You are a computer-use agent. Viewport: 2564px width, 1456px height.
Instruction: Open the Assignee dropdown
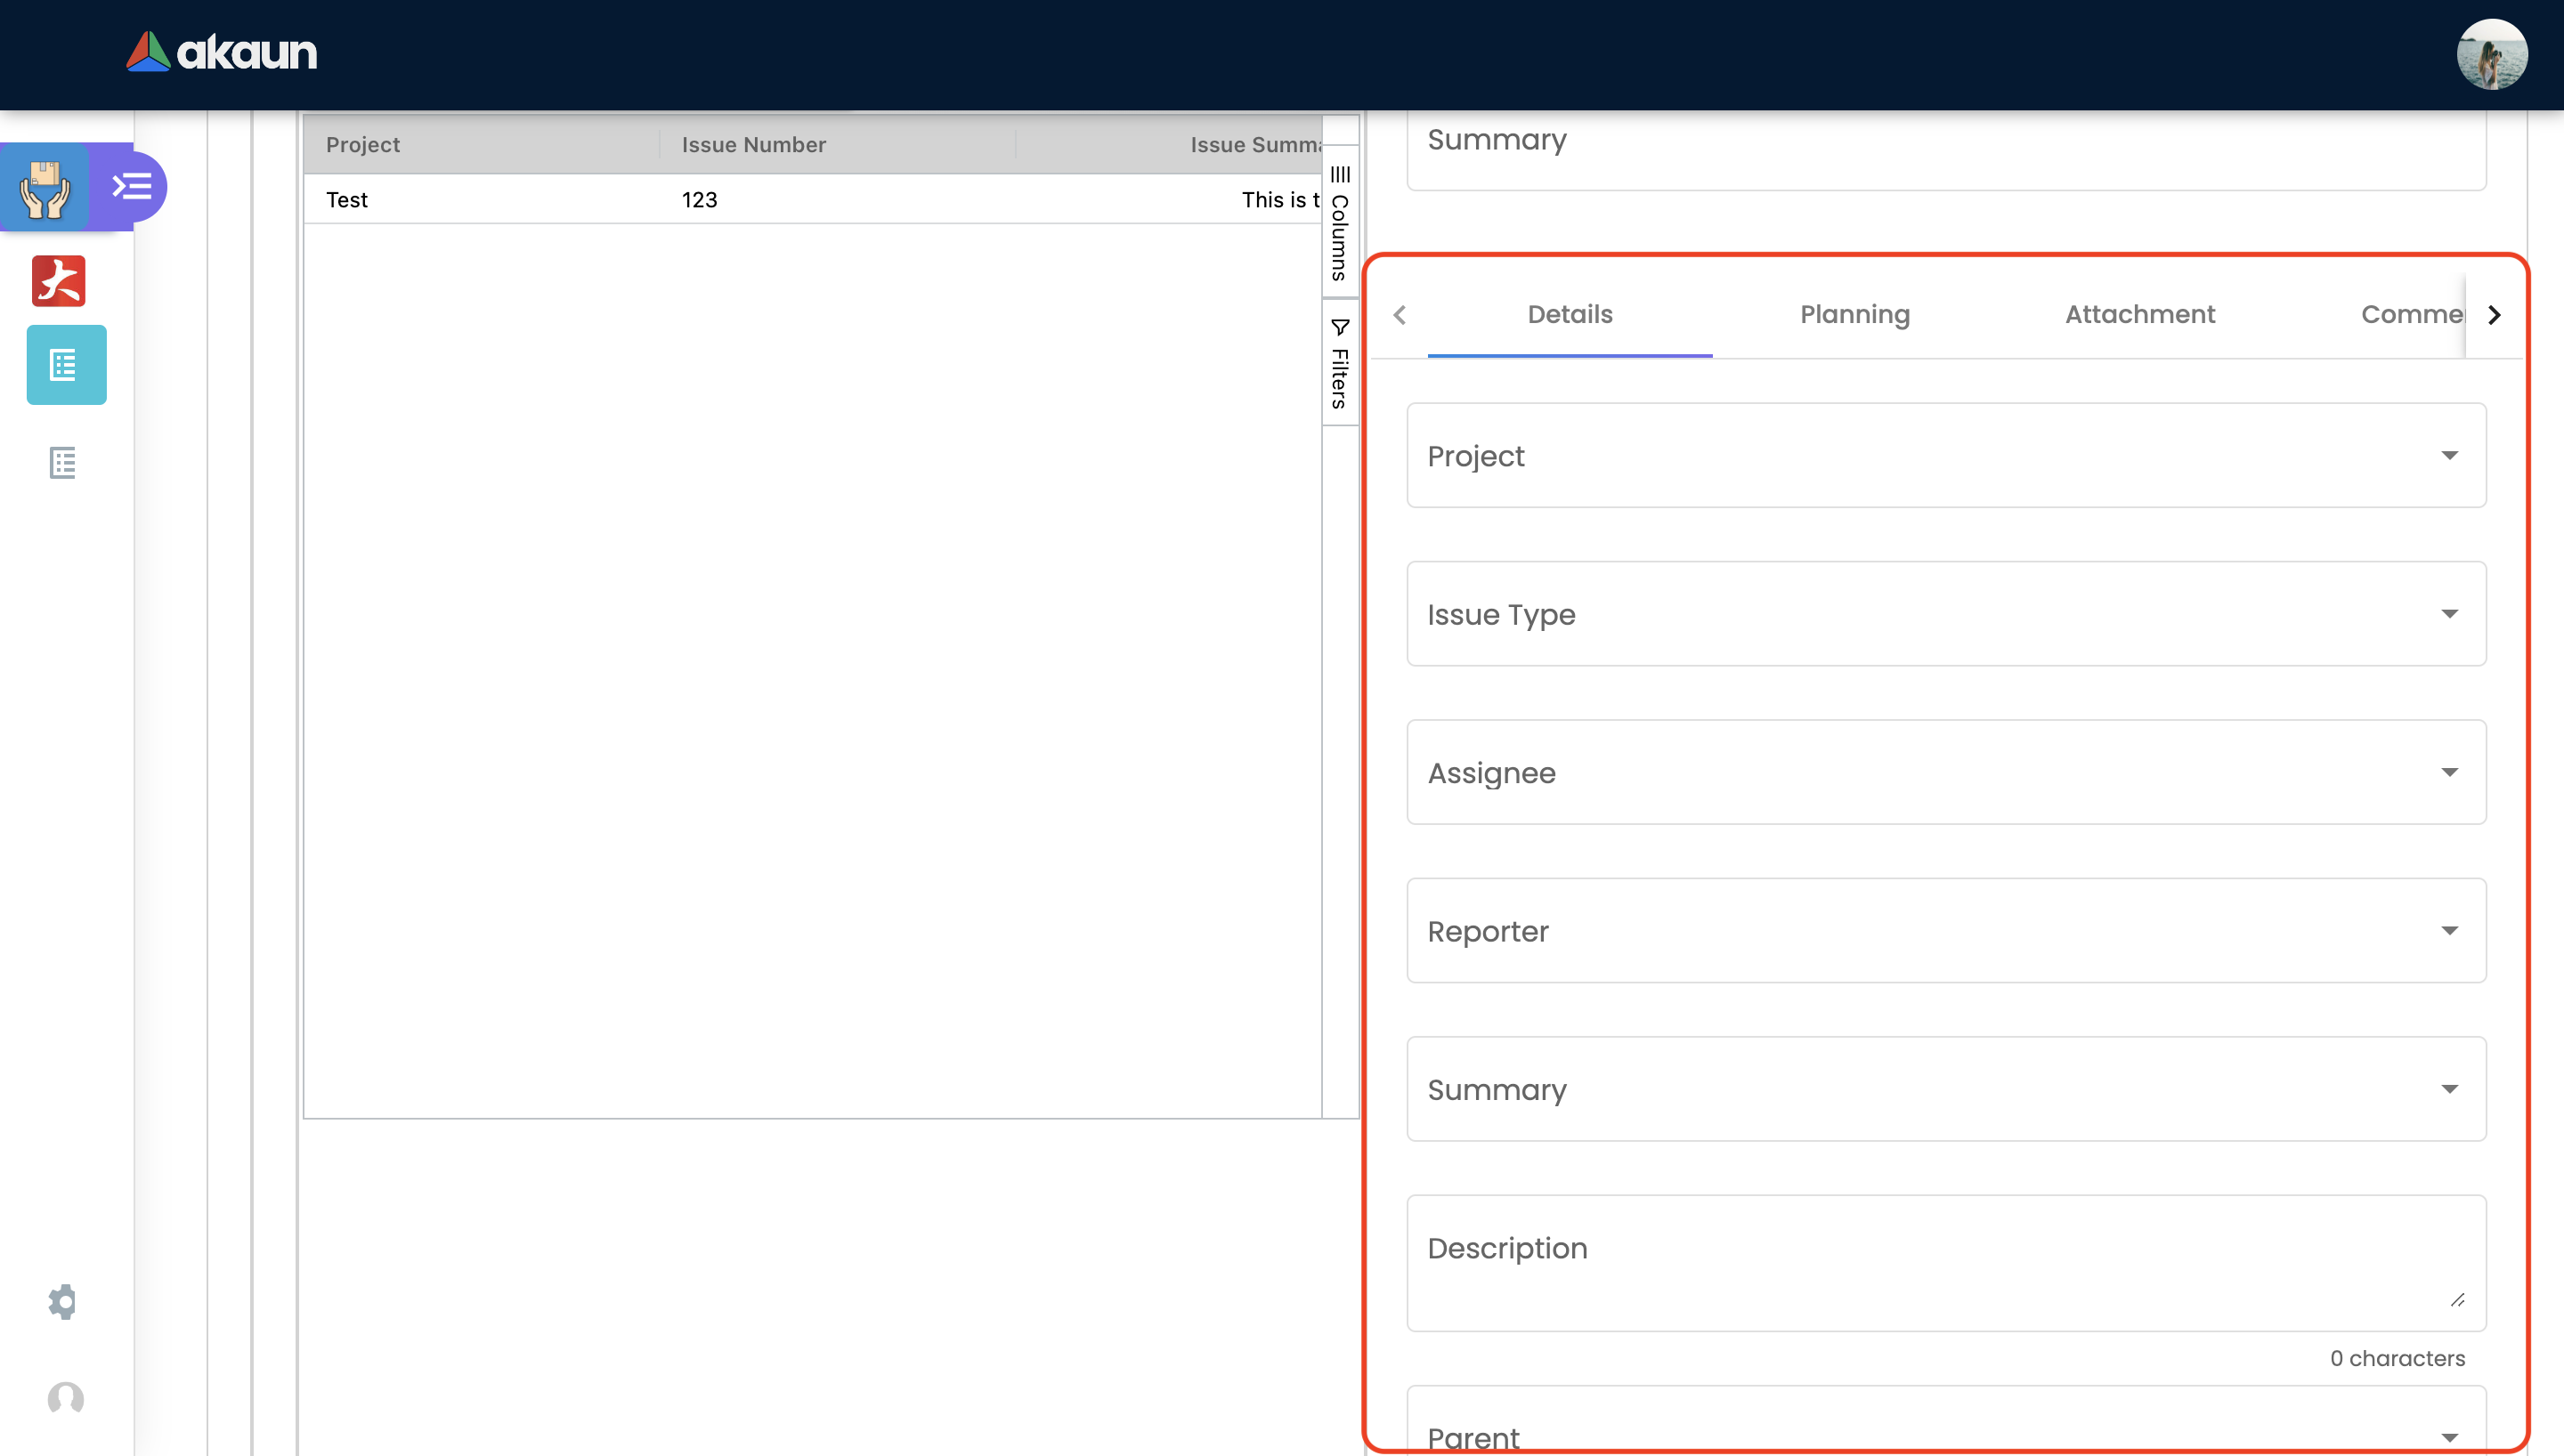pyautogui.click(x=1945, y=772)
